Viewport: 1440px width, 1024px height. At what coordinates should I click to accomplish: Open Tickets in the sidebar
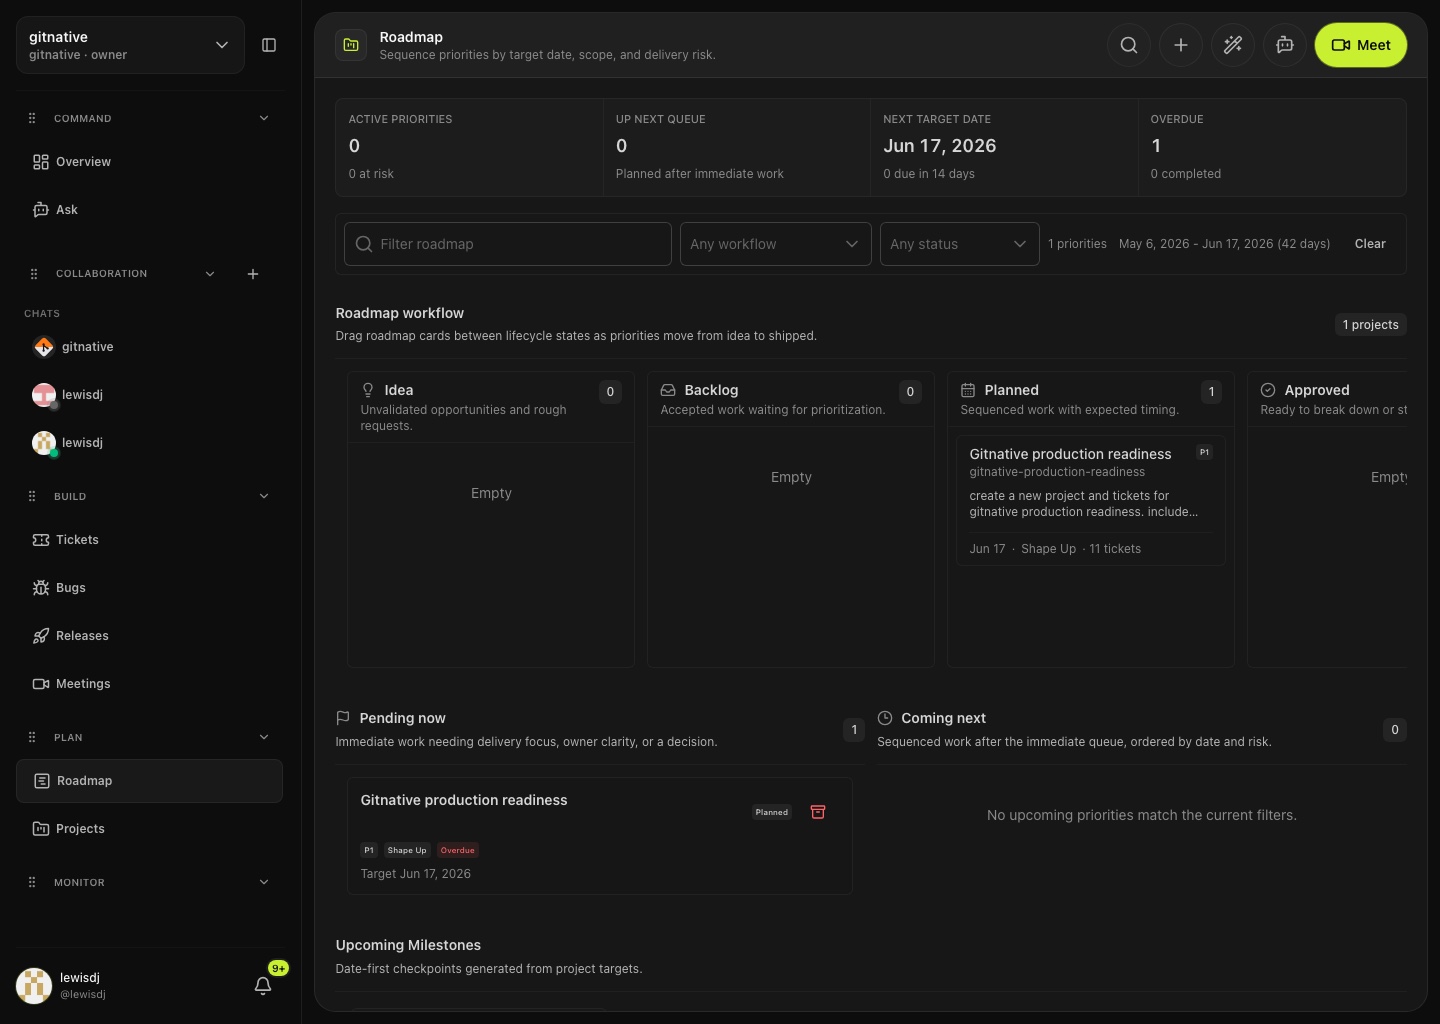[x=149, y=540]
